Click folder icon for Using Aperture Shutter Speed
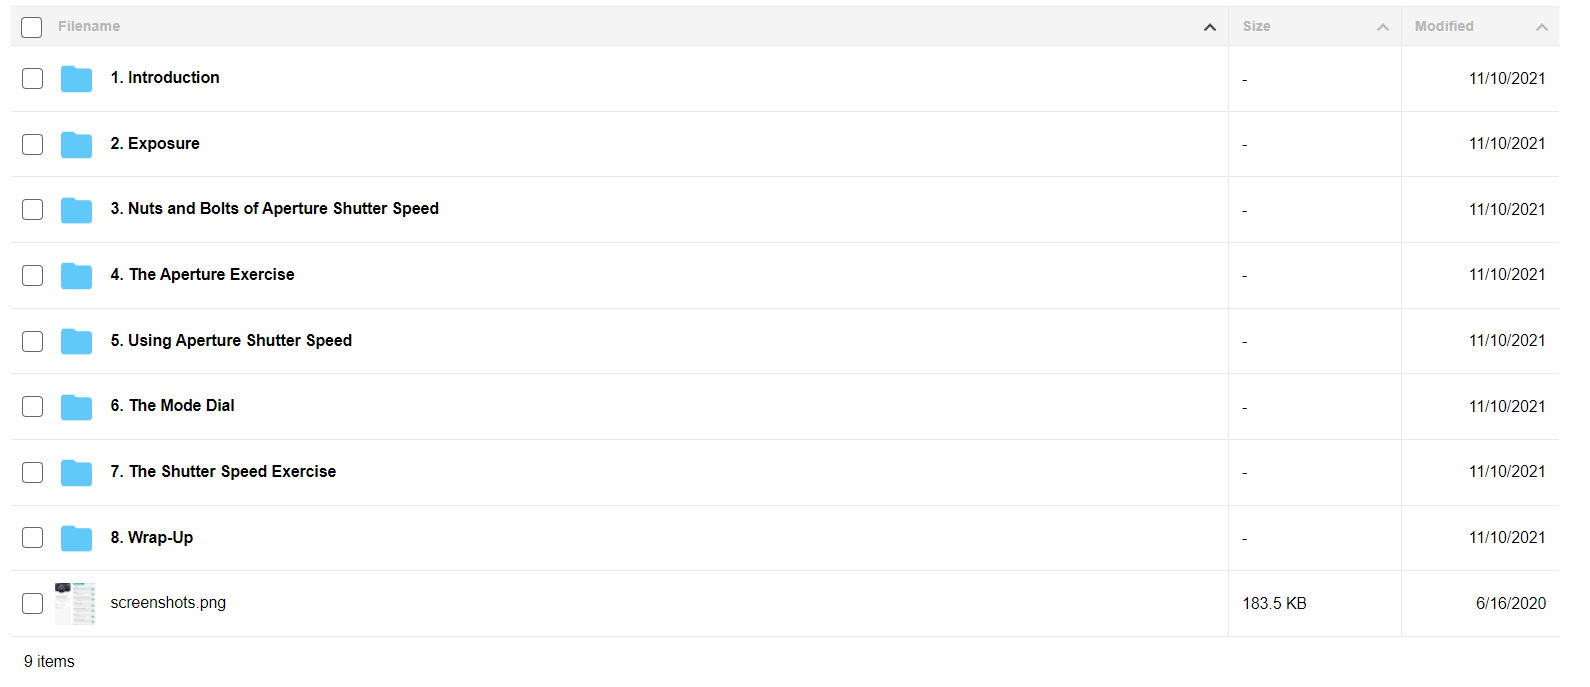This screenshot has width=1590, height=687. pyautogui.click(x=76, y=342)
